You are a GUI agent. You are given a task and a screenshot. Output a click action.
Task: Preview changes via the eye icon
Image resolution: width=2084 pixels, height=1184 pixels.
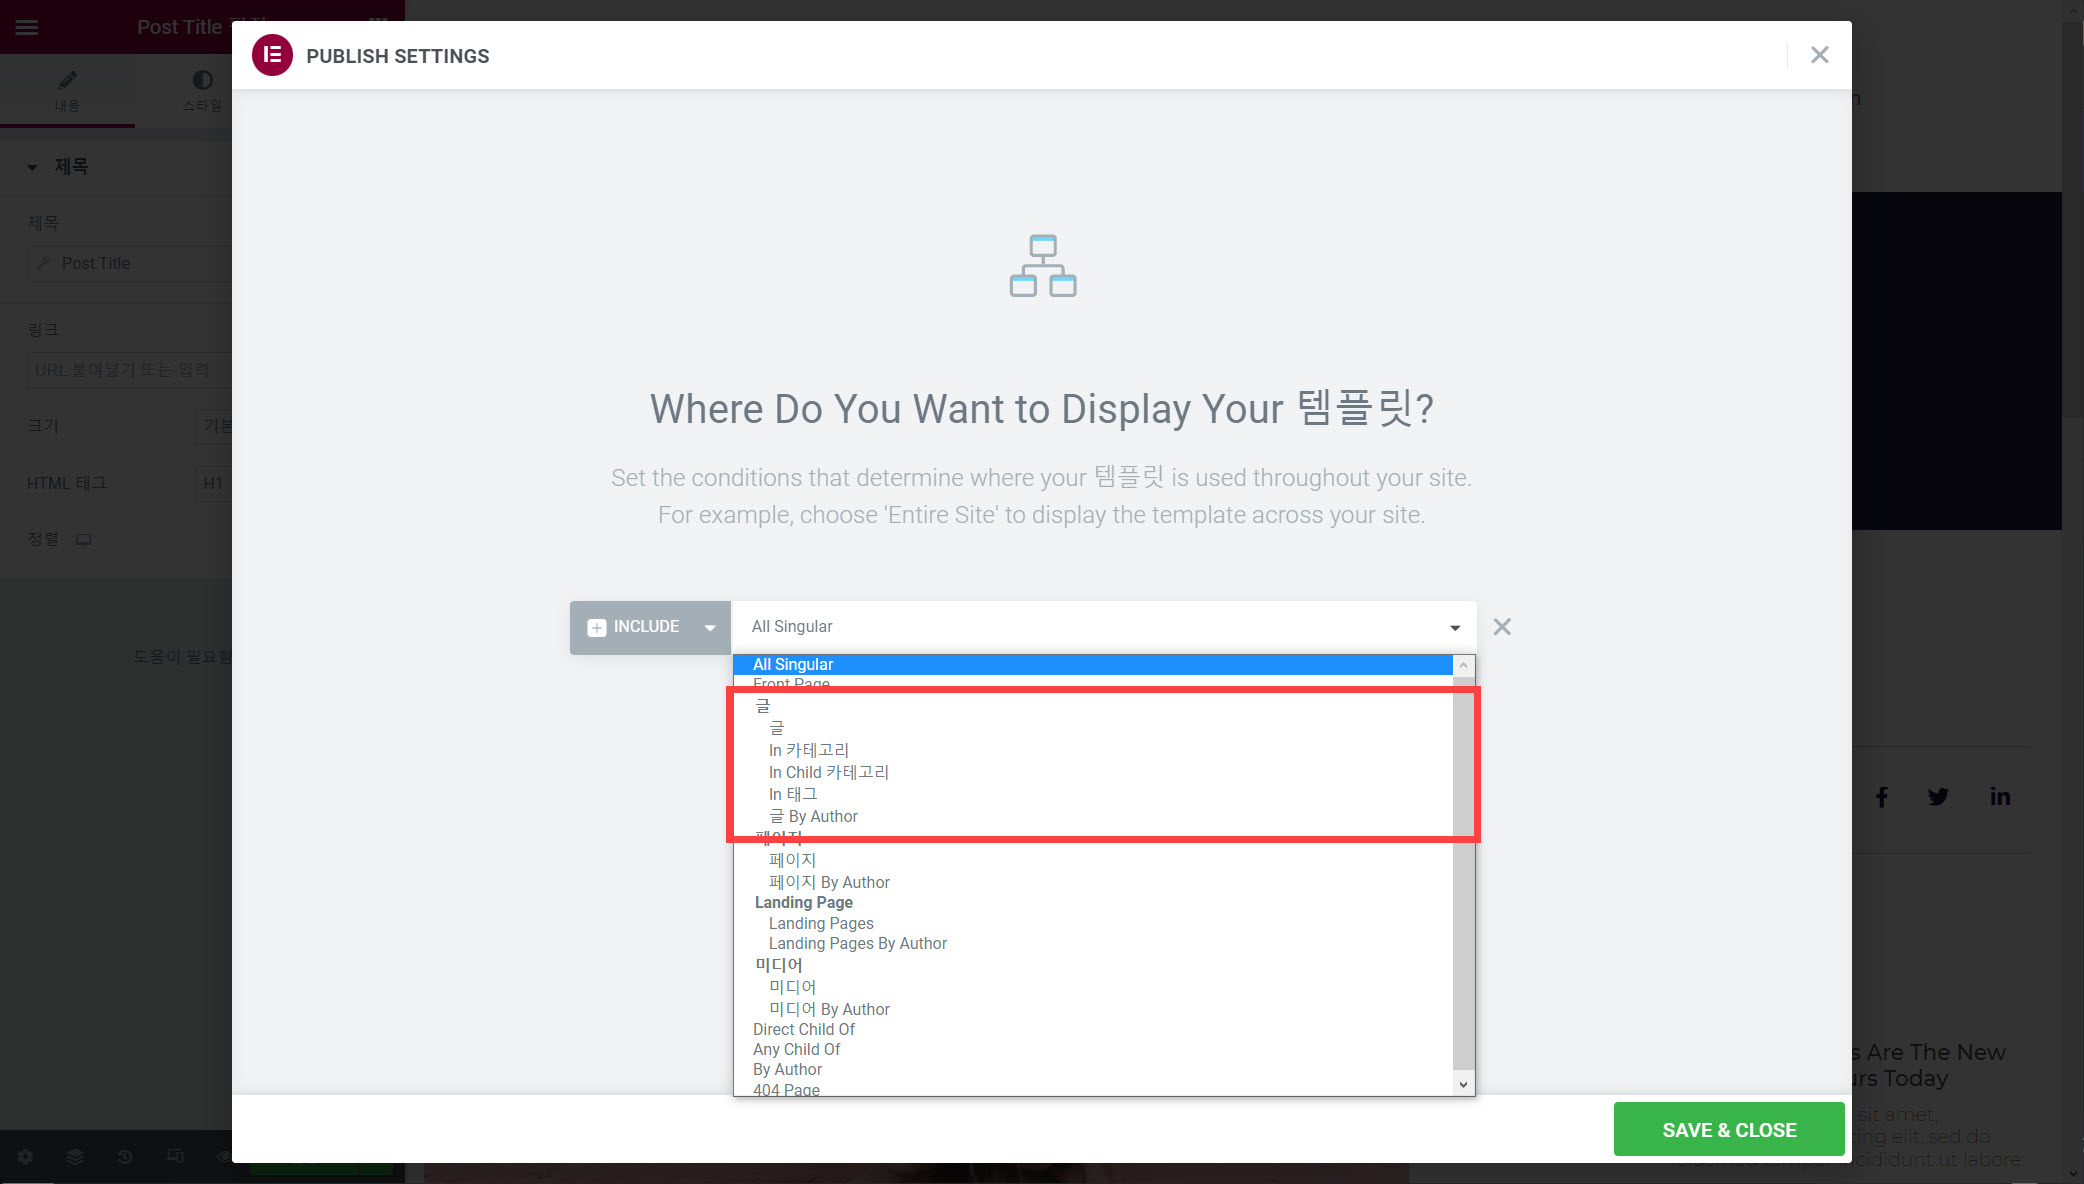click(224, 1156)
